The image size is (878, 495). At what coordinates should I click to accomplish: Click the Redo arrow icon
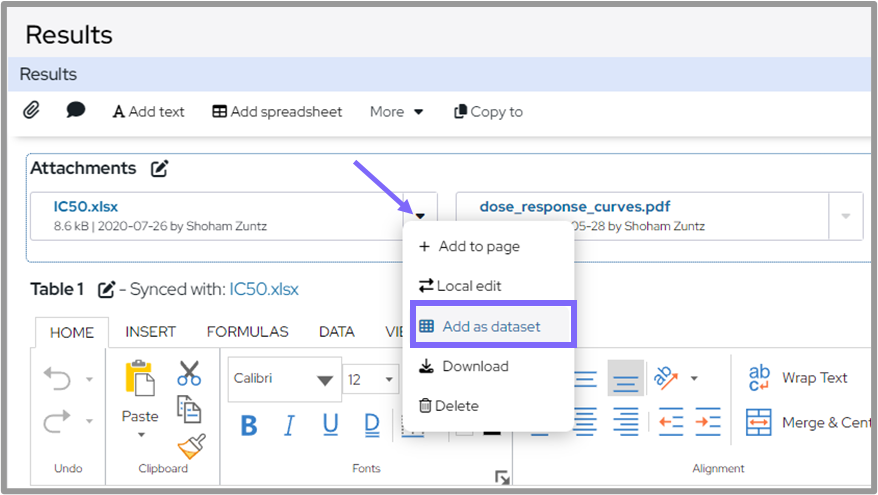coord(56,422)
